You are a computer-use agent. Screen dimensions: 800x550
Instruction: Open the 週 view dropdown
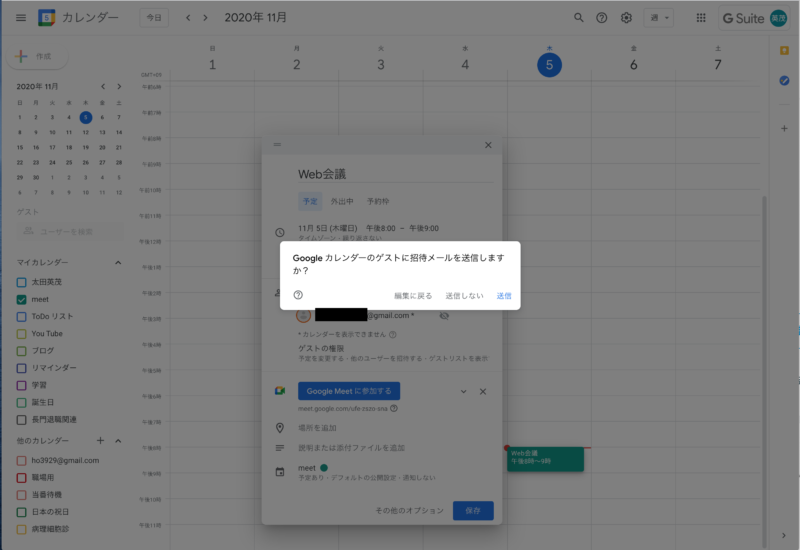click(659, 18)
